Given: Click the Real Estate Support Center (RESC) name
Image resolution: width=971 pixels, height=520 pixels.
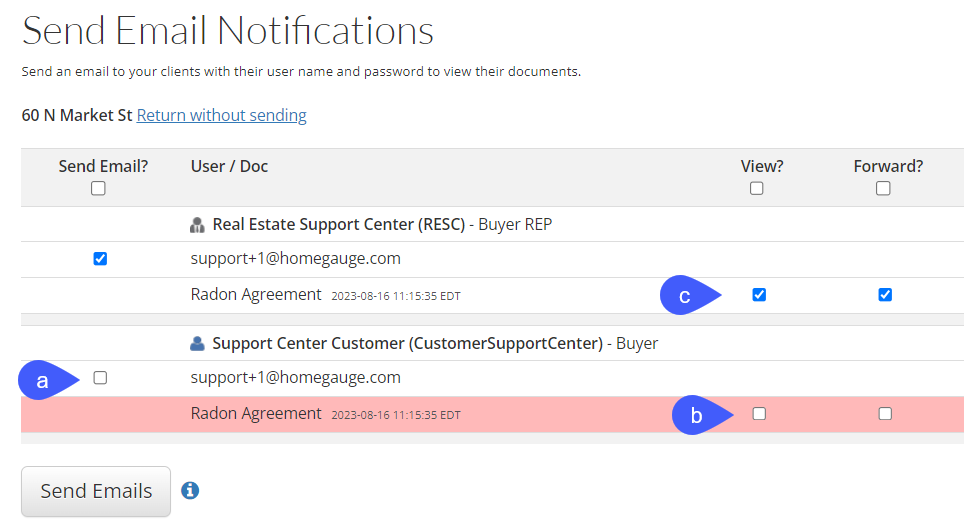Looking at the screenshot, I should click(339, 225).
